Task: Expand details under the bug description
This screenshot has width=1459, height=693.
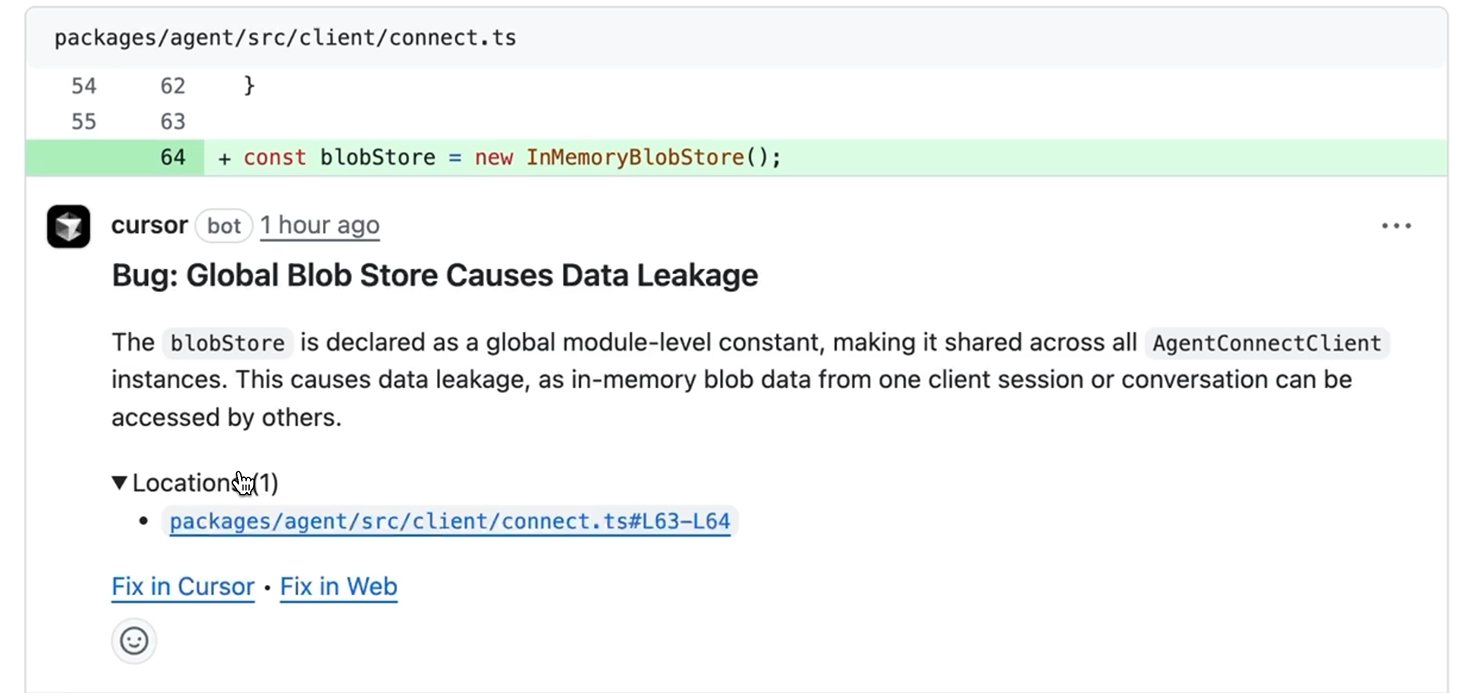Action: 194,482
